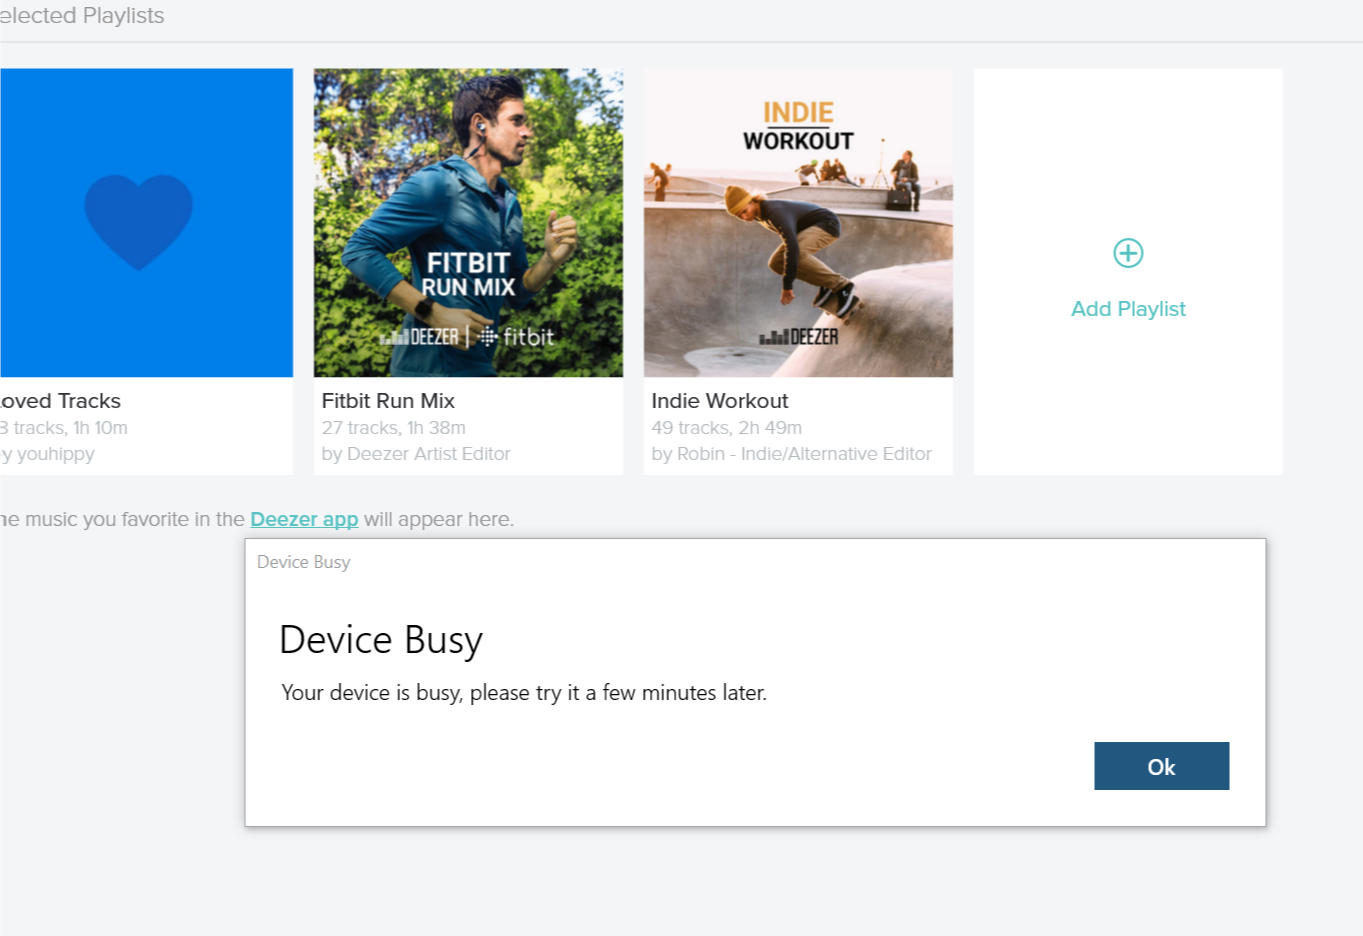Click the Add Playlist plus icon
Viewport: 1363px width, 936px height.
[1127, 253]
